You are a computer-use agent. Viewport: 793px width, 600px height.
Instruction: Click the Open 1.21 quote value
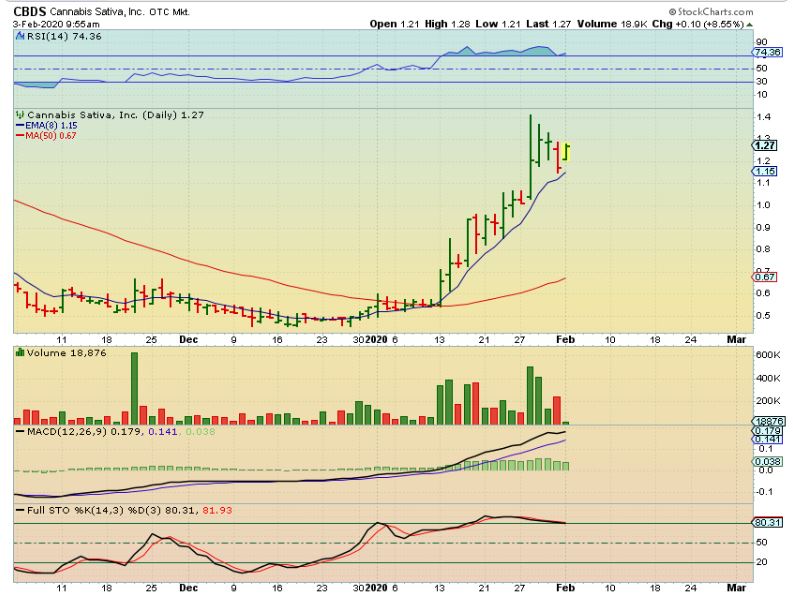coord(394,24)
